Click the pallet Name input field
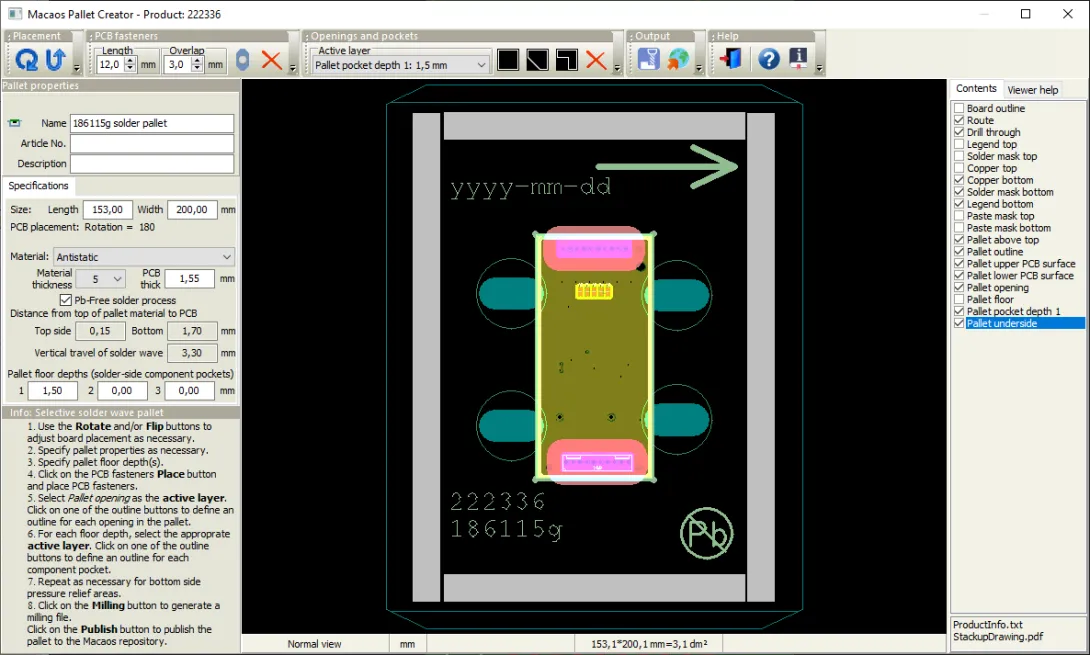This screenshot has width=1090, height=655. [x=152, y=123]
